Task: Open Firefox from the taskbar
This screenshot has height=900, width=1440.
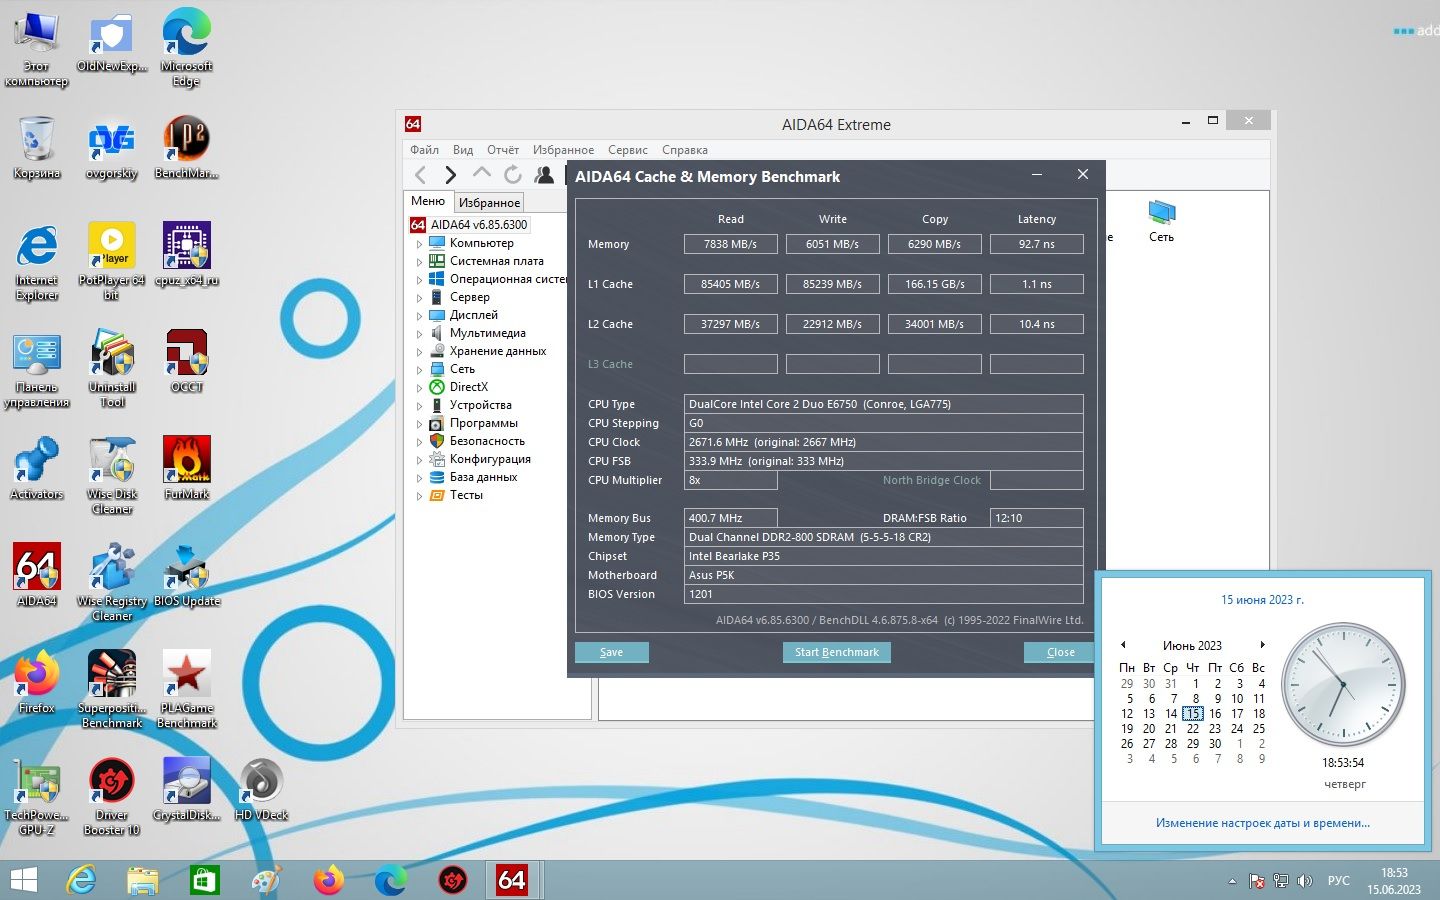Action: (x=328, y=880)
